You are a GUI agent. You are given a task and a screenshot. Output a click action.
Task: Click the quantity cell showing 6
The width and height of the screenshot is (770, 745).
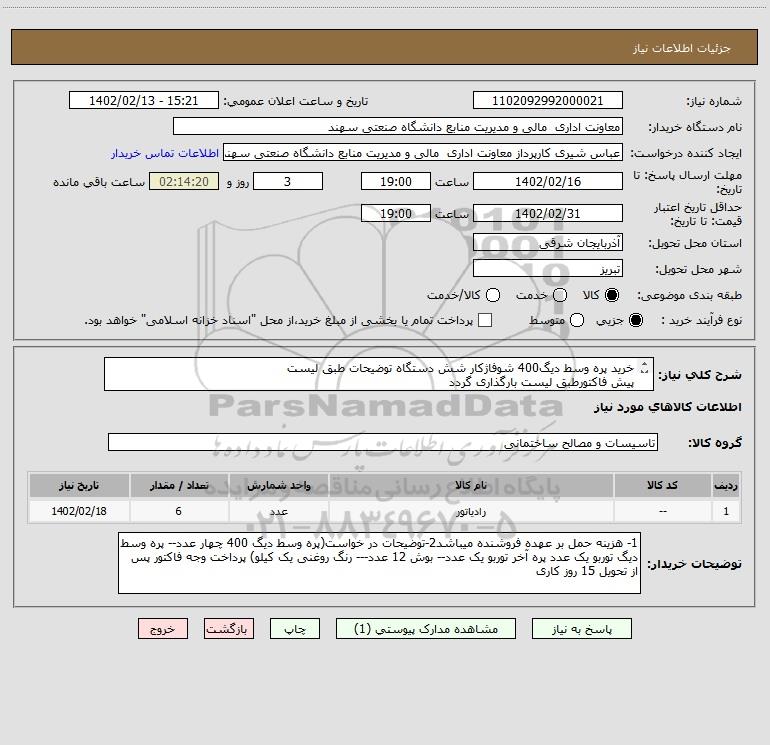click(x=179, y=511)
